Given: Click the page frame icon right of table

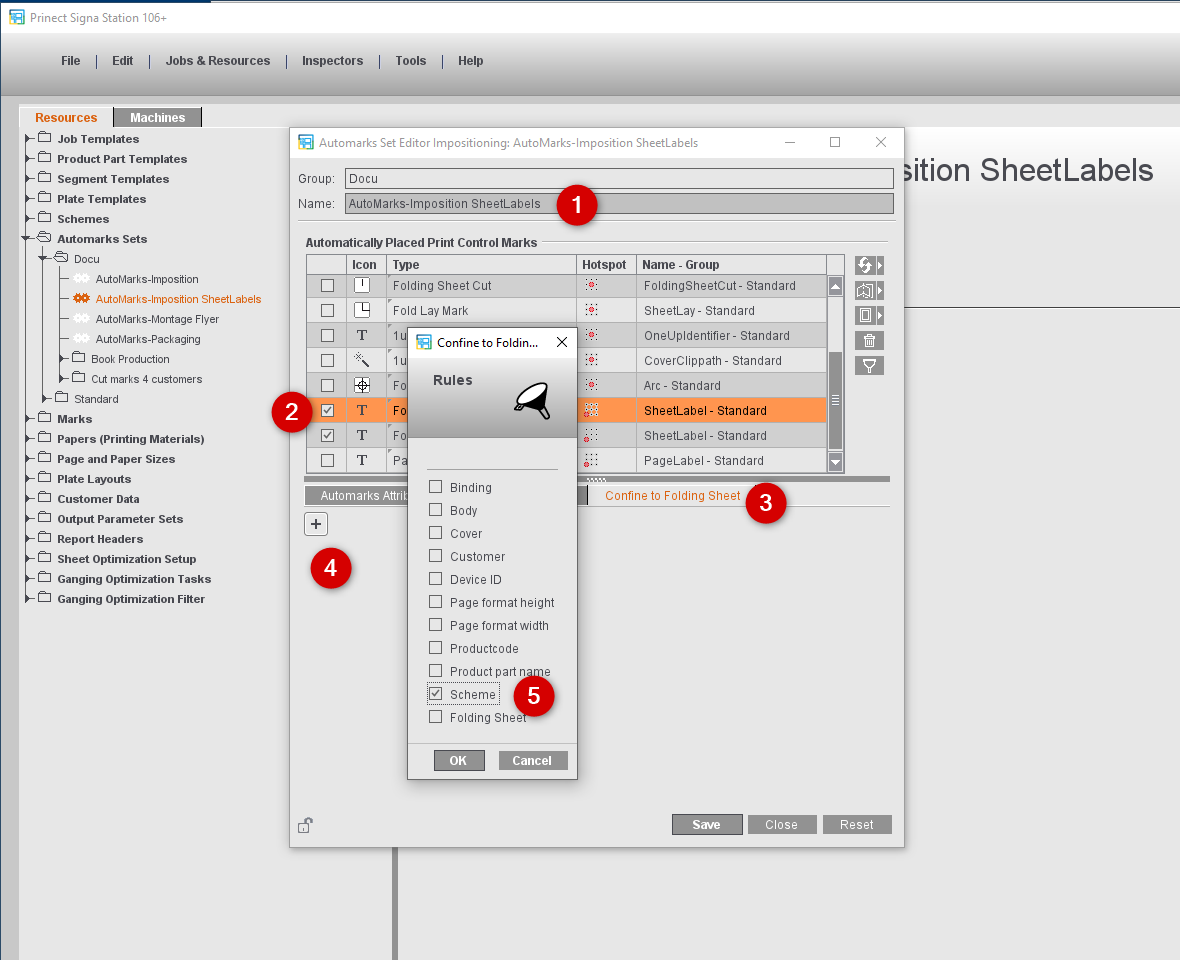Looking at the screenshot, I should point(866,316).
